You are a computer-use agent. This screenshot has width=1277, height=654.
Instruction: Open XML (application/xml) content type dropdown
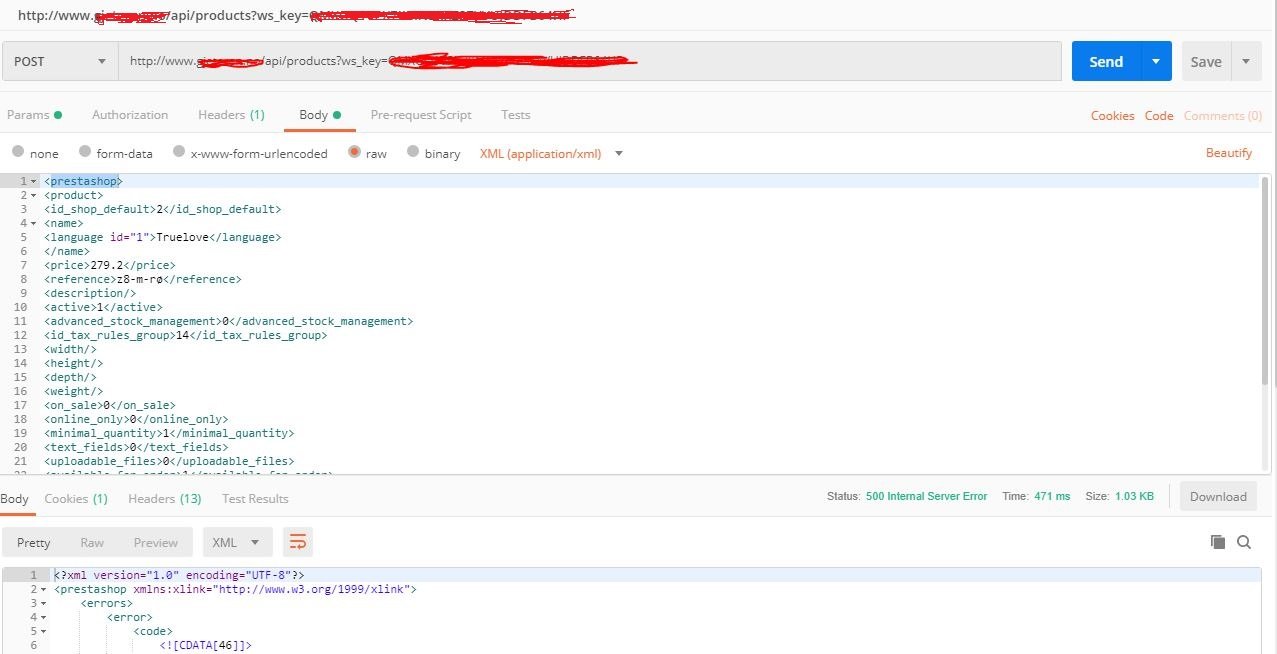(x=551, y=153)
